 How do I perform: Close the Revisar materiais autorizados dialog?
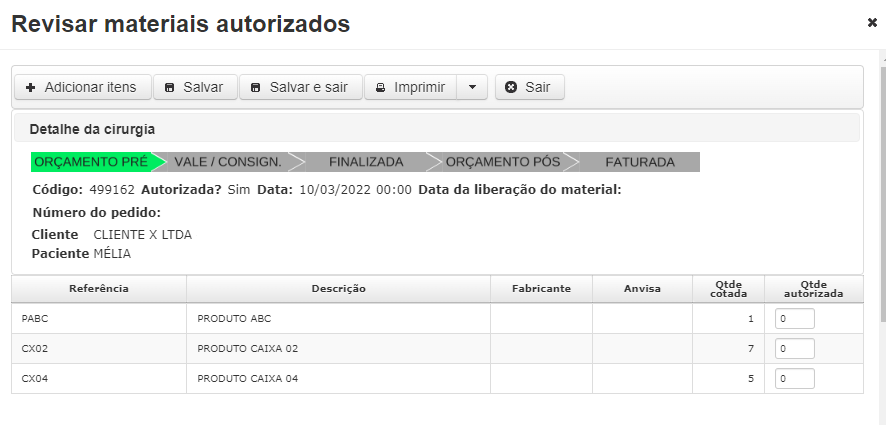872,23
